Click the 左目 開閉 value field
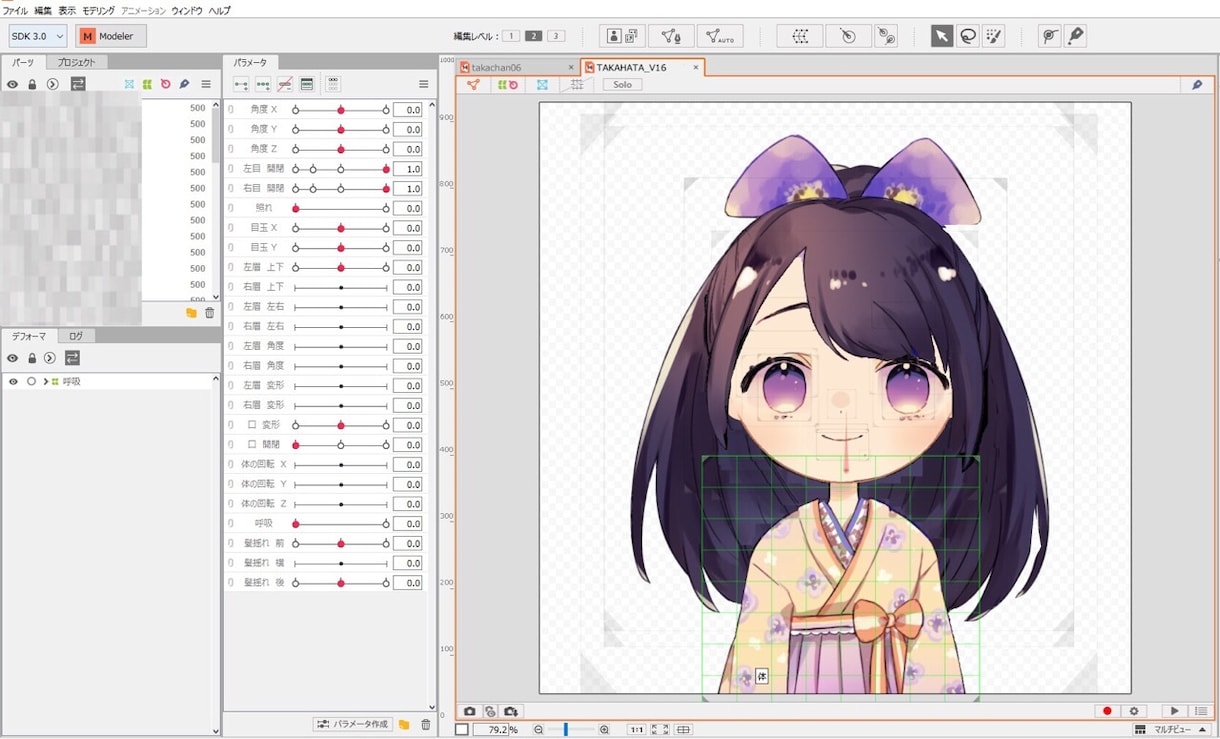This screenshot has width=1220, height=739. click(407, 169)
